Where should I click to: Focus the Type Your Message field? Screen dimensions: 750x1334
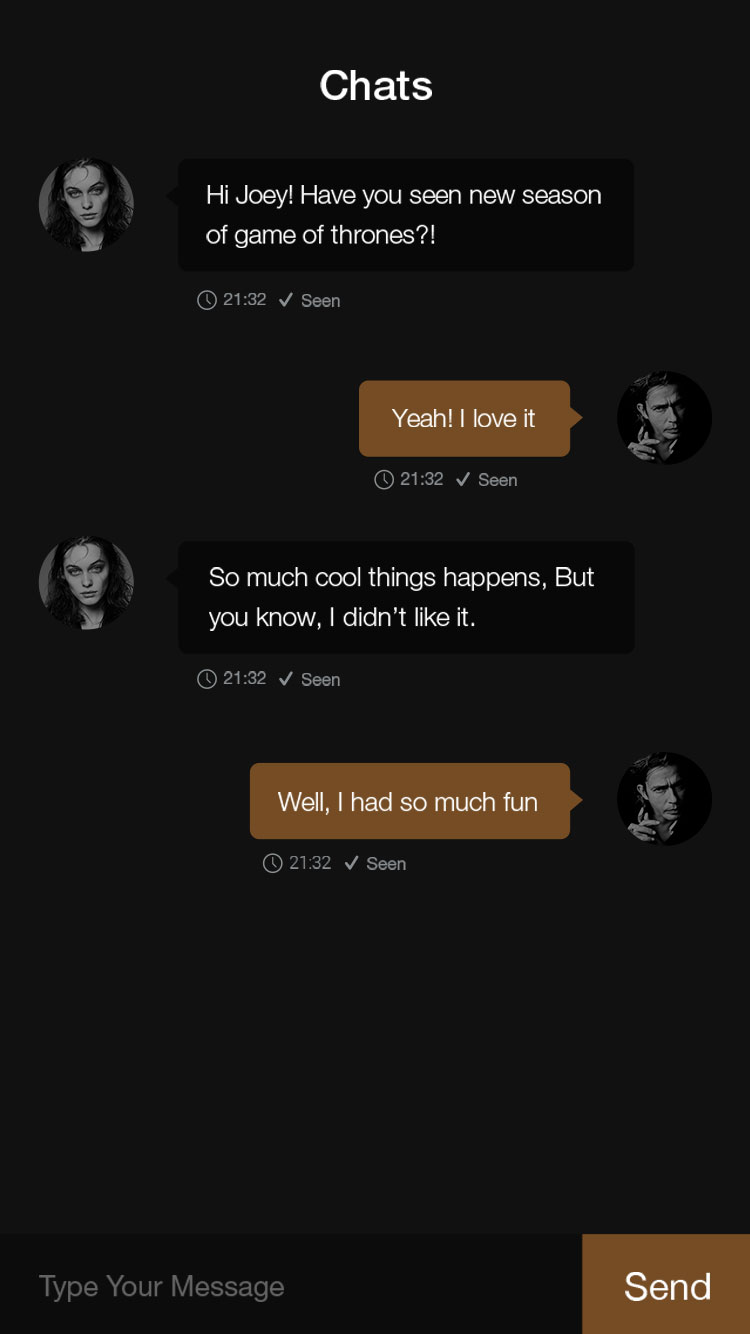[x=290, y=1286]
